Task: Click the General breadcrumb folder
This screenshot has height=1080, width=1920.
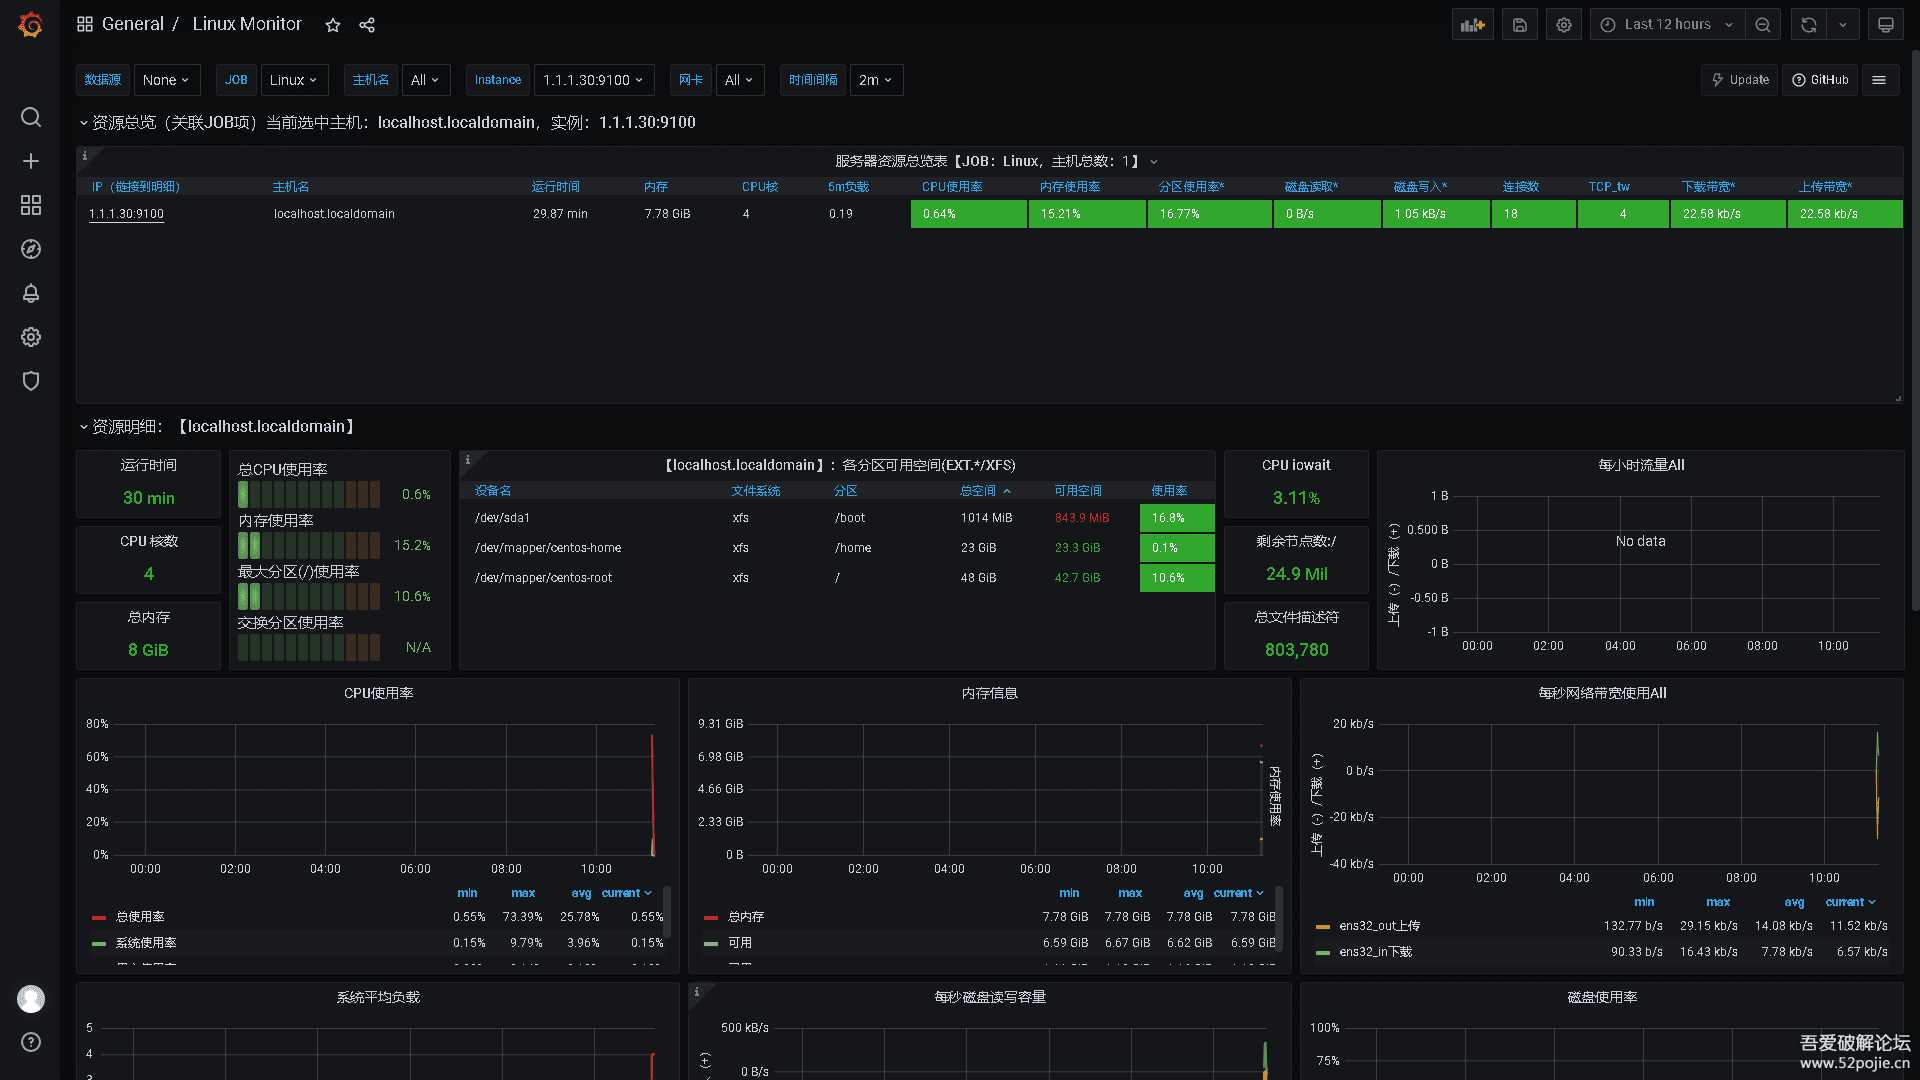Action: pos(132,24)
